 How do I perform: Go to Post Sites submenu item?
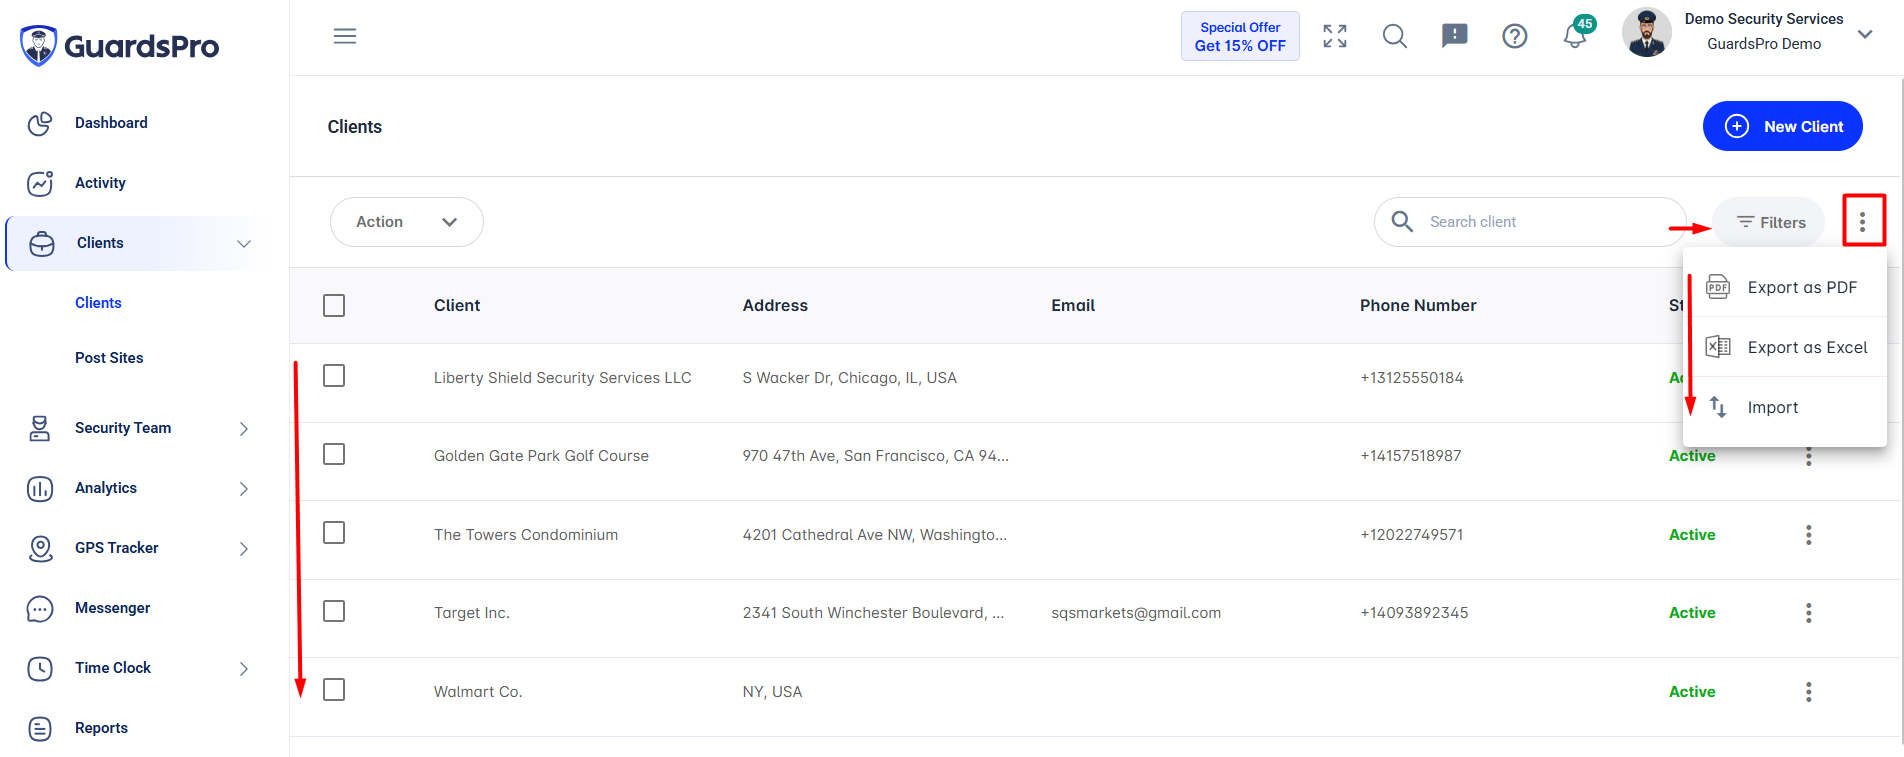[x=109, y=358]
